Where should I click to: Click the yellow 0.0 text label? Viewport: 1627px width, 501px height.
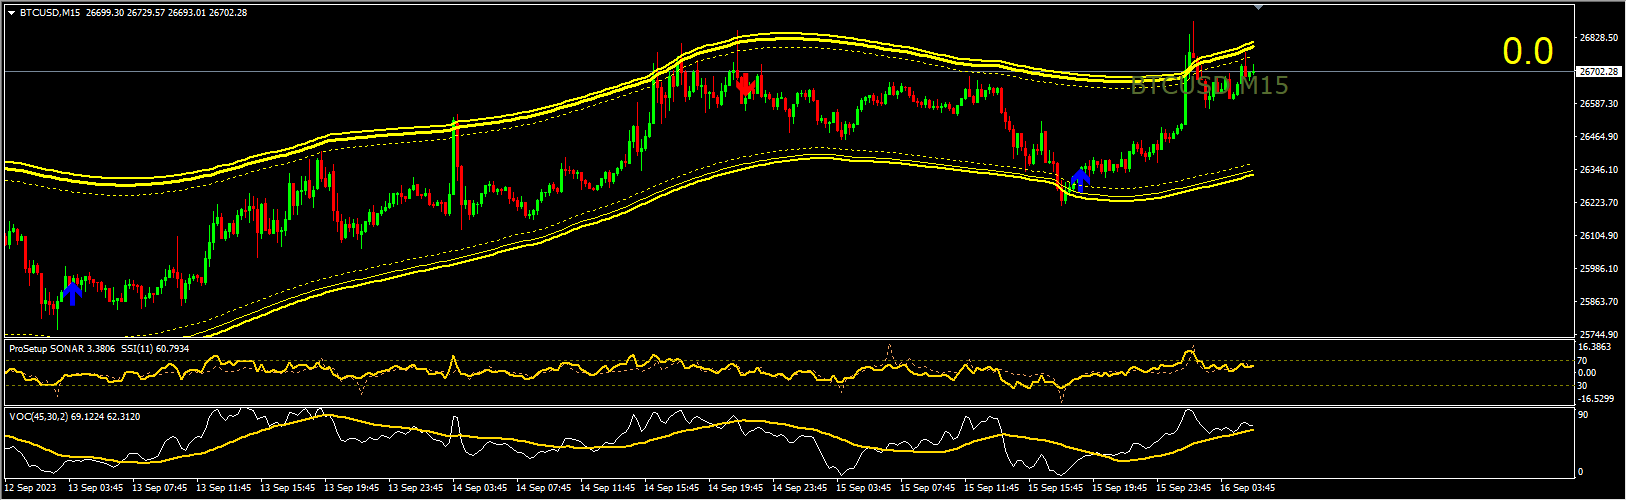[x=1528, y=52]
